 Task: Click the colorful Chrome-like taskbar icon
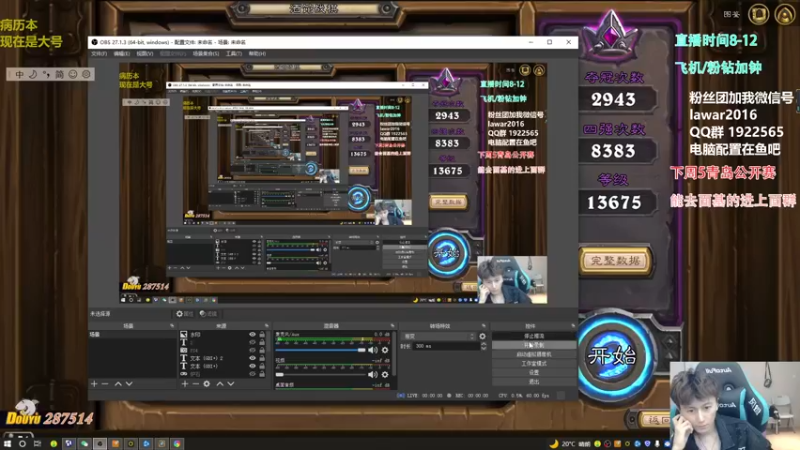pyautogui.click(x=177, y=444)
